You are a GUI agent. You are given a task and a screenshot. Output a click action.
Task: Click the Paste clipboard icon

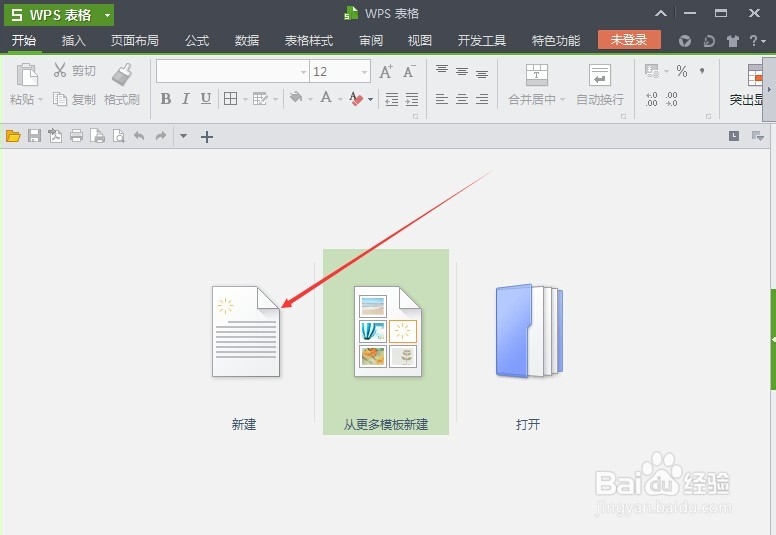pos(27,75)
